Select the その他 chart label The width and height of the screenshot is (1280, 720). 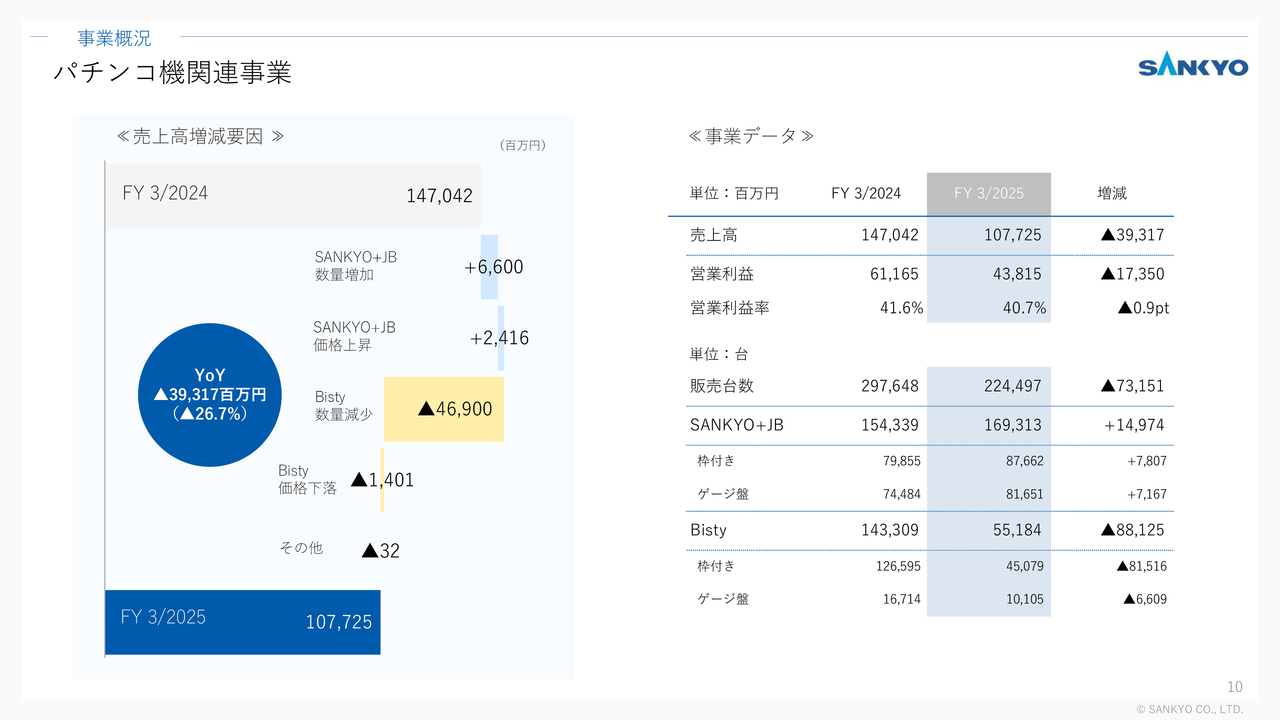tap(300, 548)
